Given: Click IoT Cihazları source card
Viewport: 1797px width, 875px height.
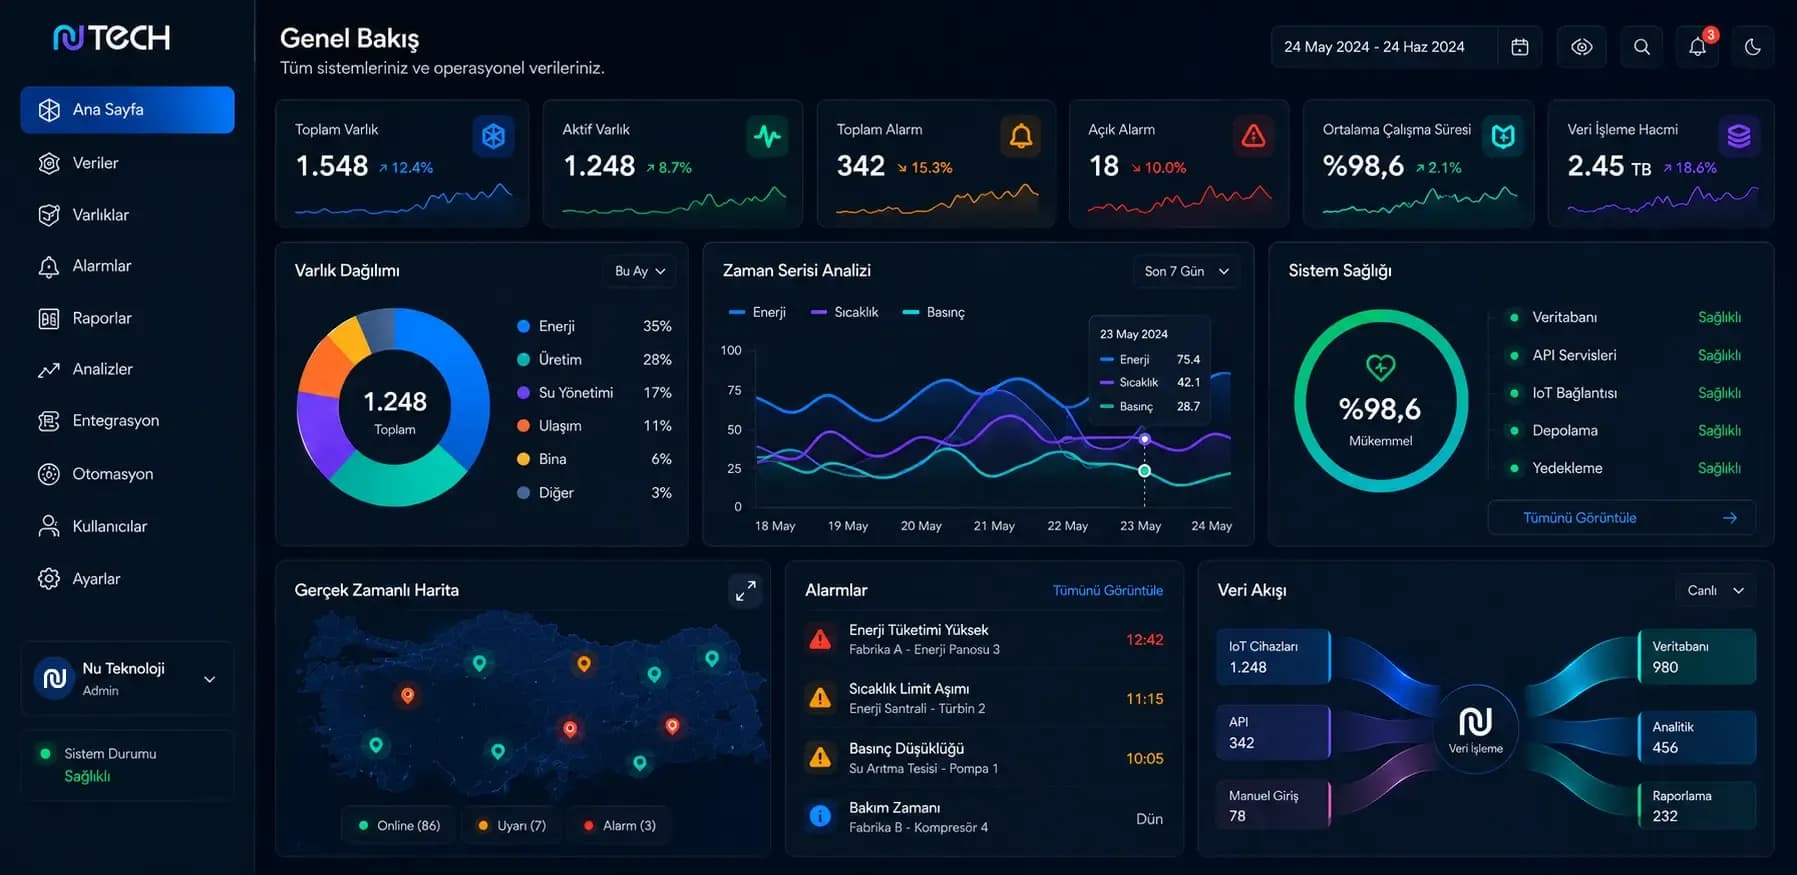Looking at the screenshot, I should 1273,657.
